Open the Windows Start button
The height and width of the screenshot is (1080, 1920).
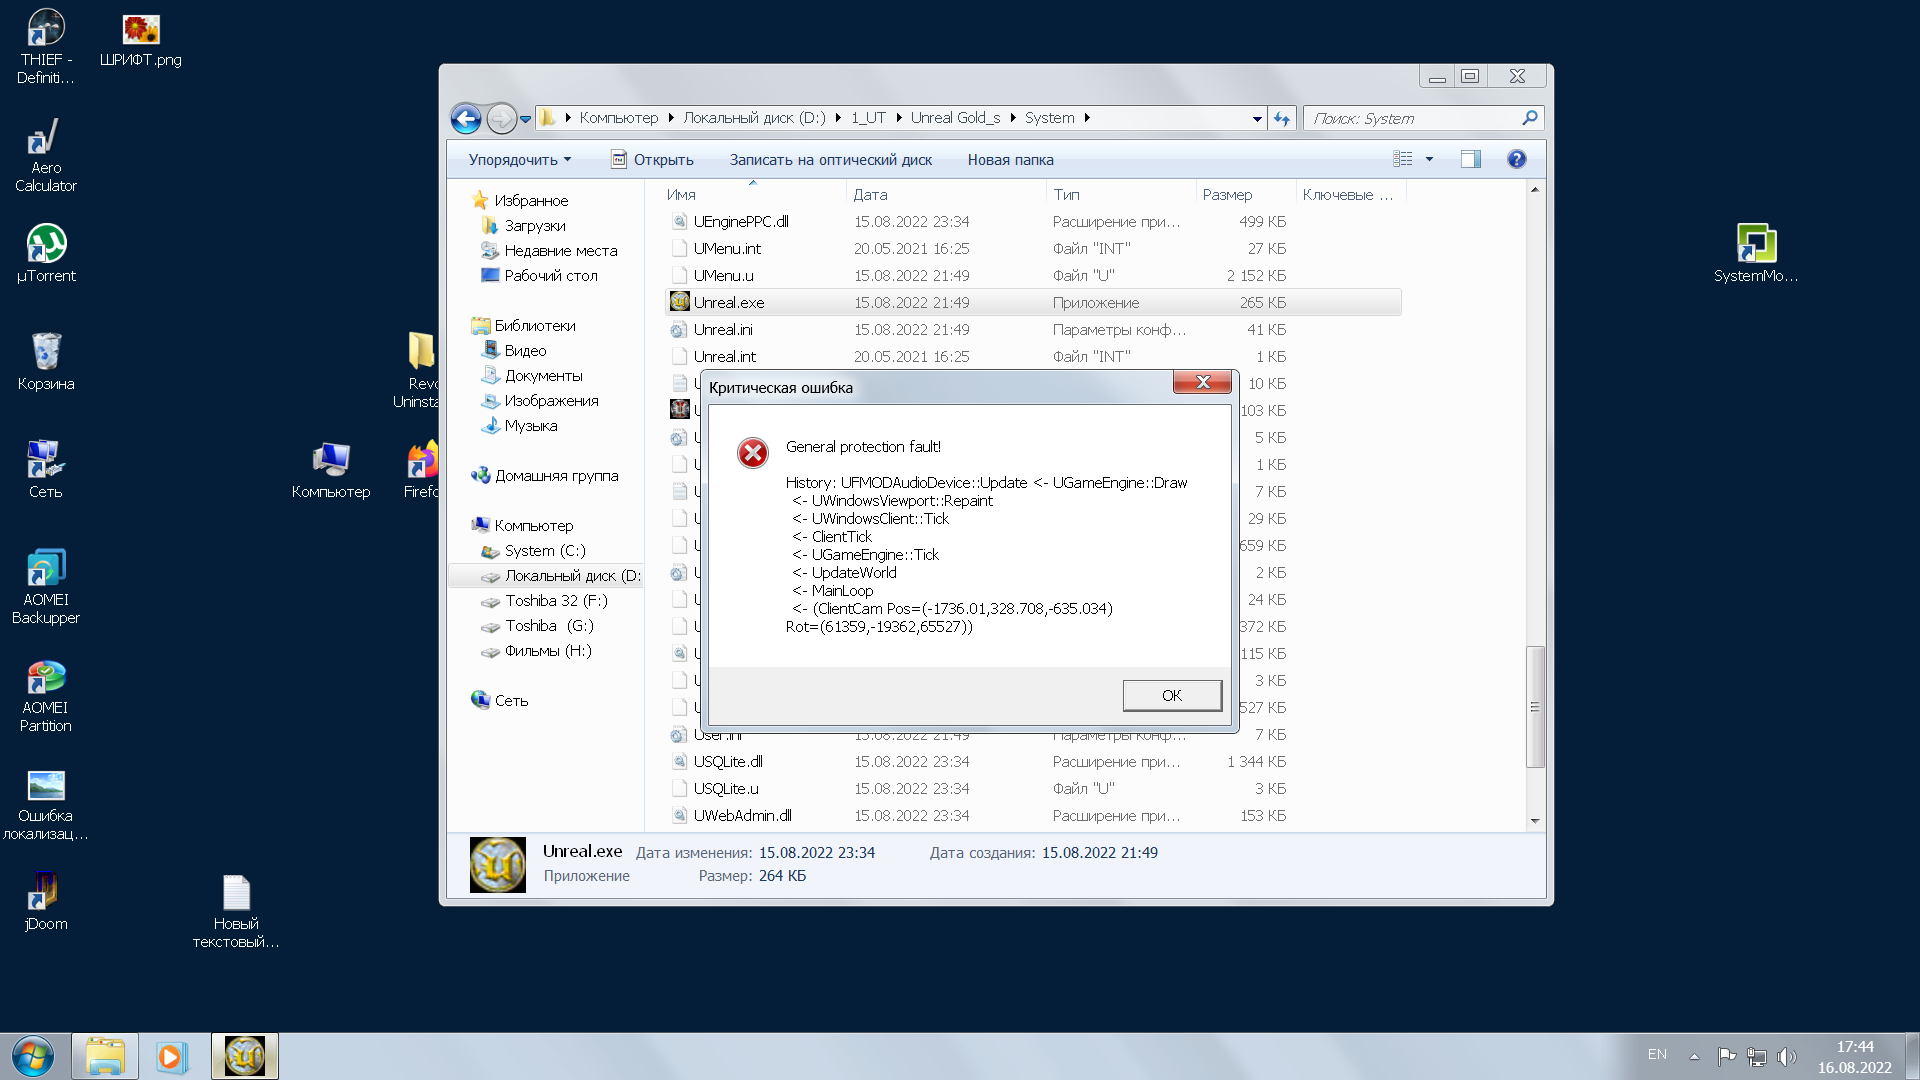tap(33, 1056)
